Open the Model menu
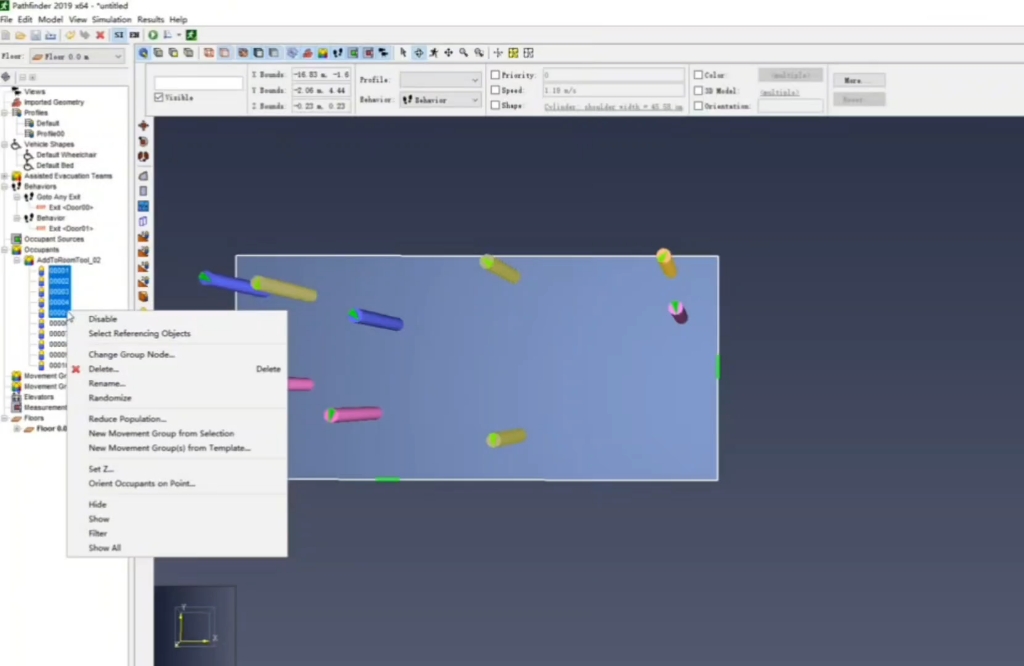1024x666 pixels. (50, 20)
